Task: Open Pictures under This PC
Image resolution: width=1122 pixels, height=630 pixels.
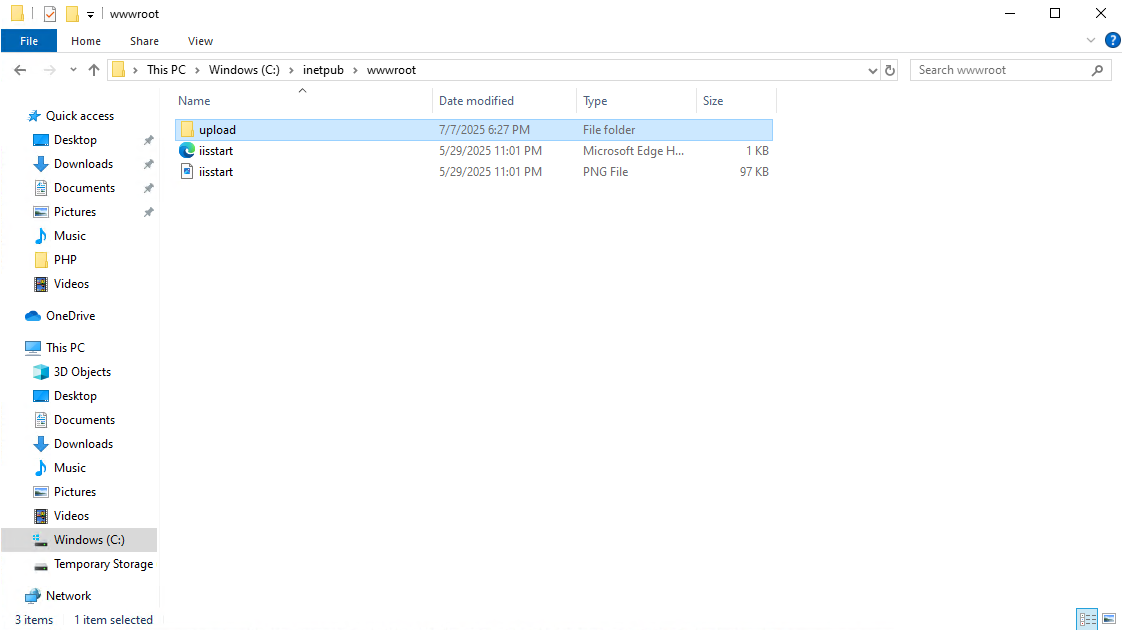Action: pos(74,492)
